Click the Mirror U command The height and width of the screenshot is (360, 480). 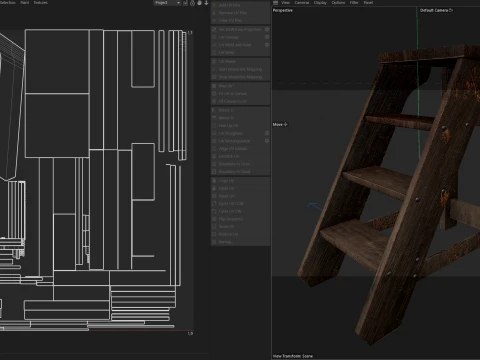point(240,110)
